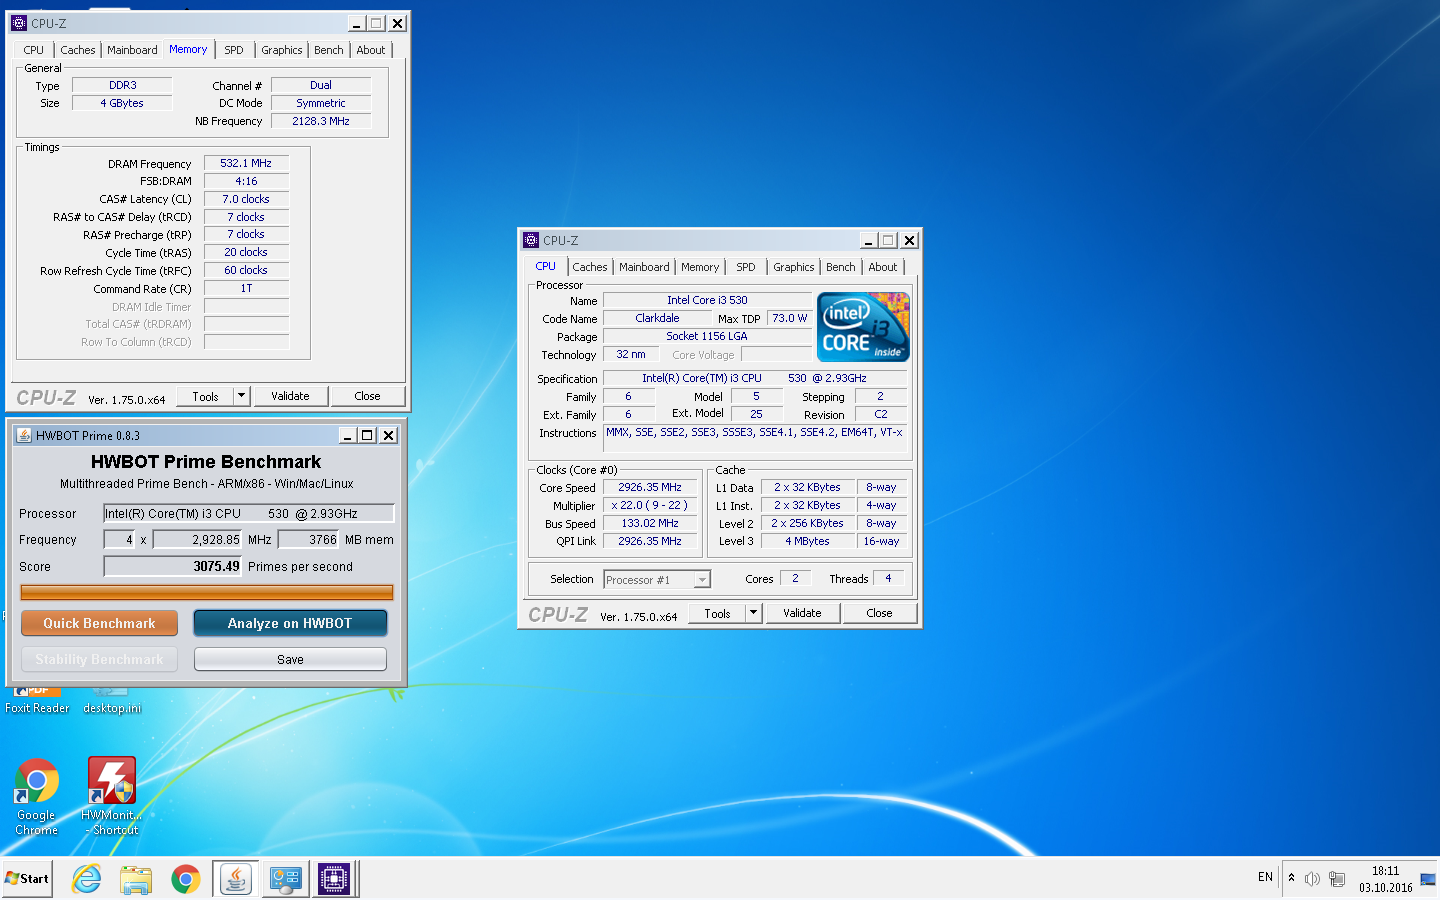Viewport: 1440px width, 900px height.
Task: Click the HWBOT orange progress bar
Action: [x=207, y=592]
